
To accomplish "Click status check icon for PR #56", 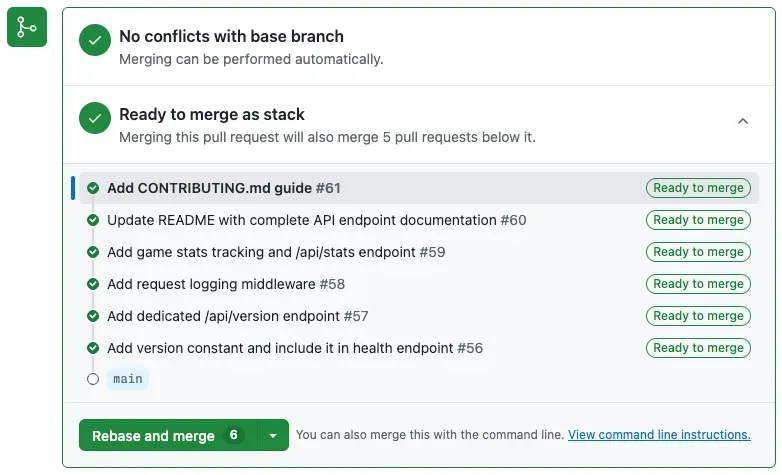I will click(93, 348).
